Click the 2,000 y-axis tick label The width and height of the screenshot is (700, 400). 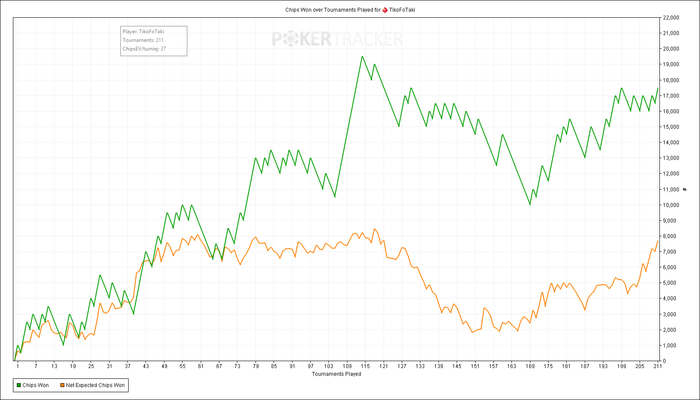669,330
